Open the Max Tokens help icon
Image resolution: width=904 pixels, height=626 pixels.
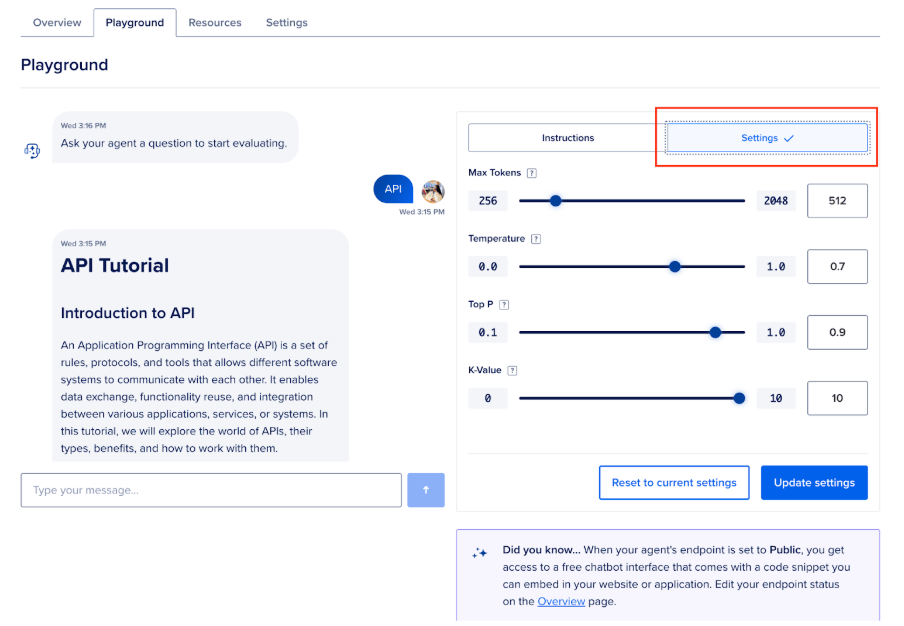click(x=532, y=173)
